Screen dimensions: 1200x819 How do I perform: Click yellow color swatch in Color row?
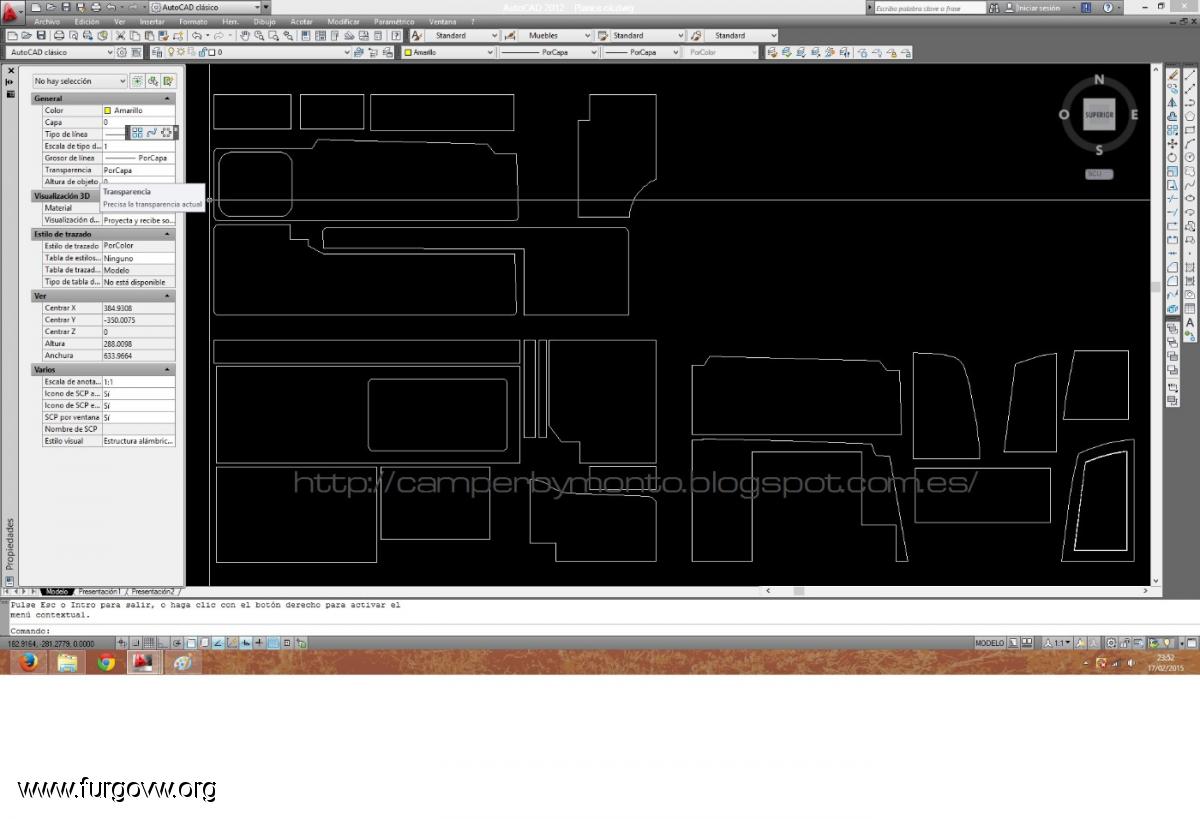coord(108,111)
